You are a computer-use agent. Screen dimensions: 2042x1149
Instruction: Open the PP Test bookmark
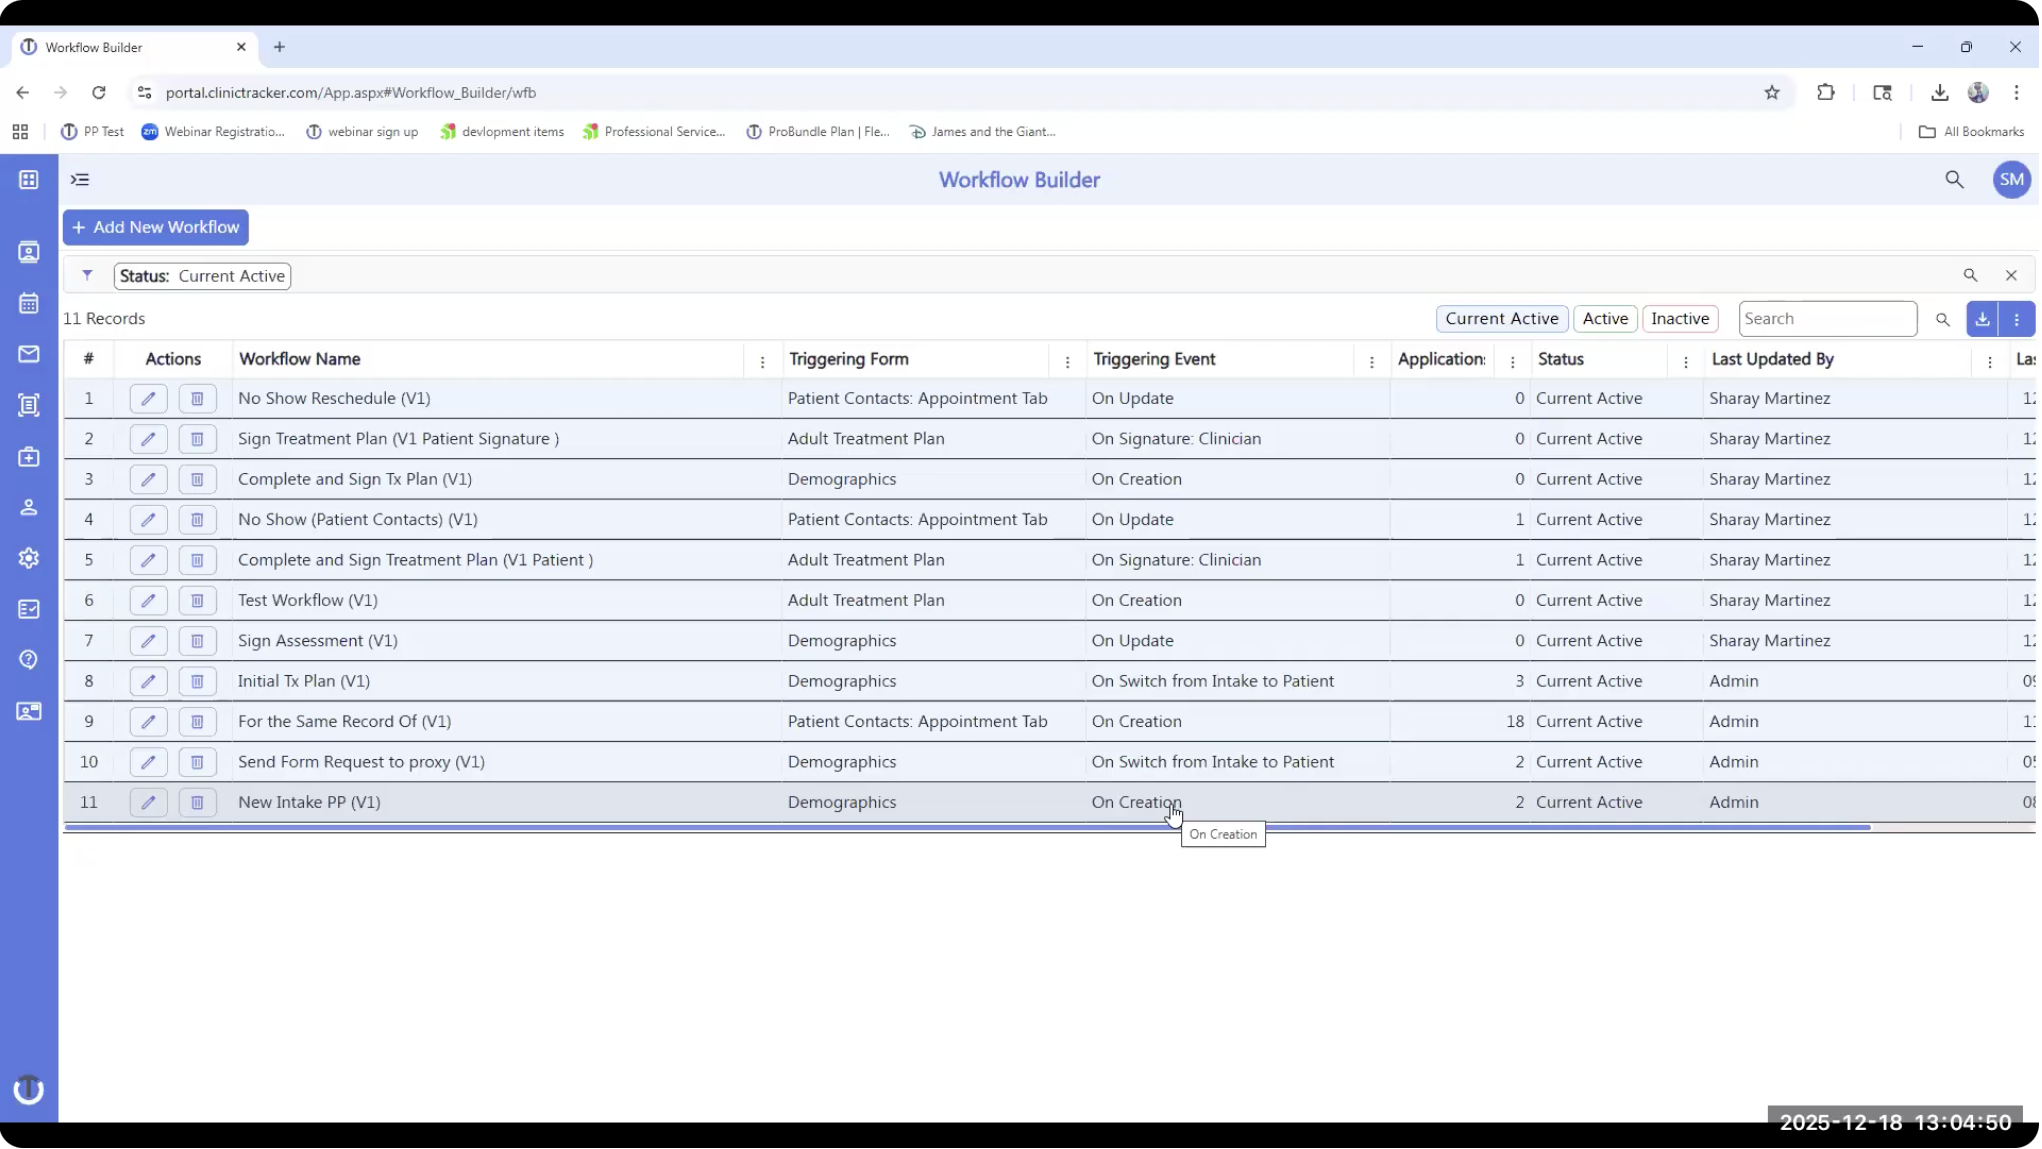coord(91,131)
